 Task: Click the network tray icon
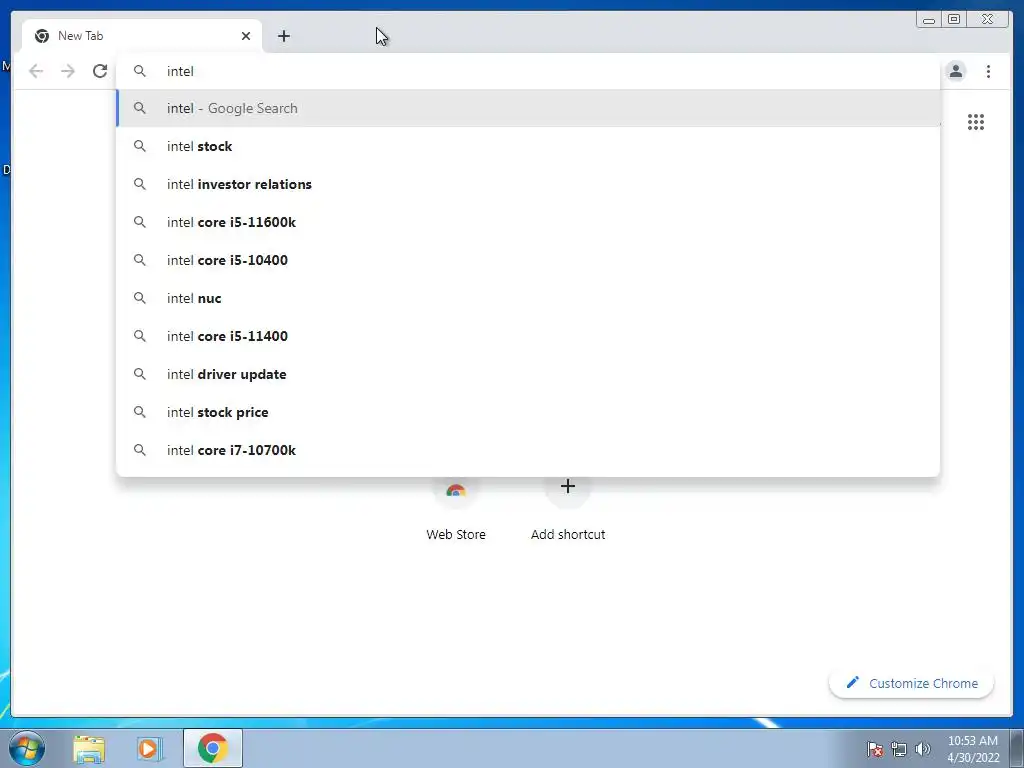pyautogui.click(x=899, y=749)
